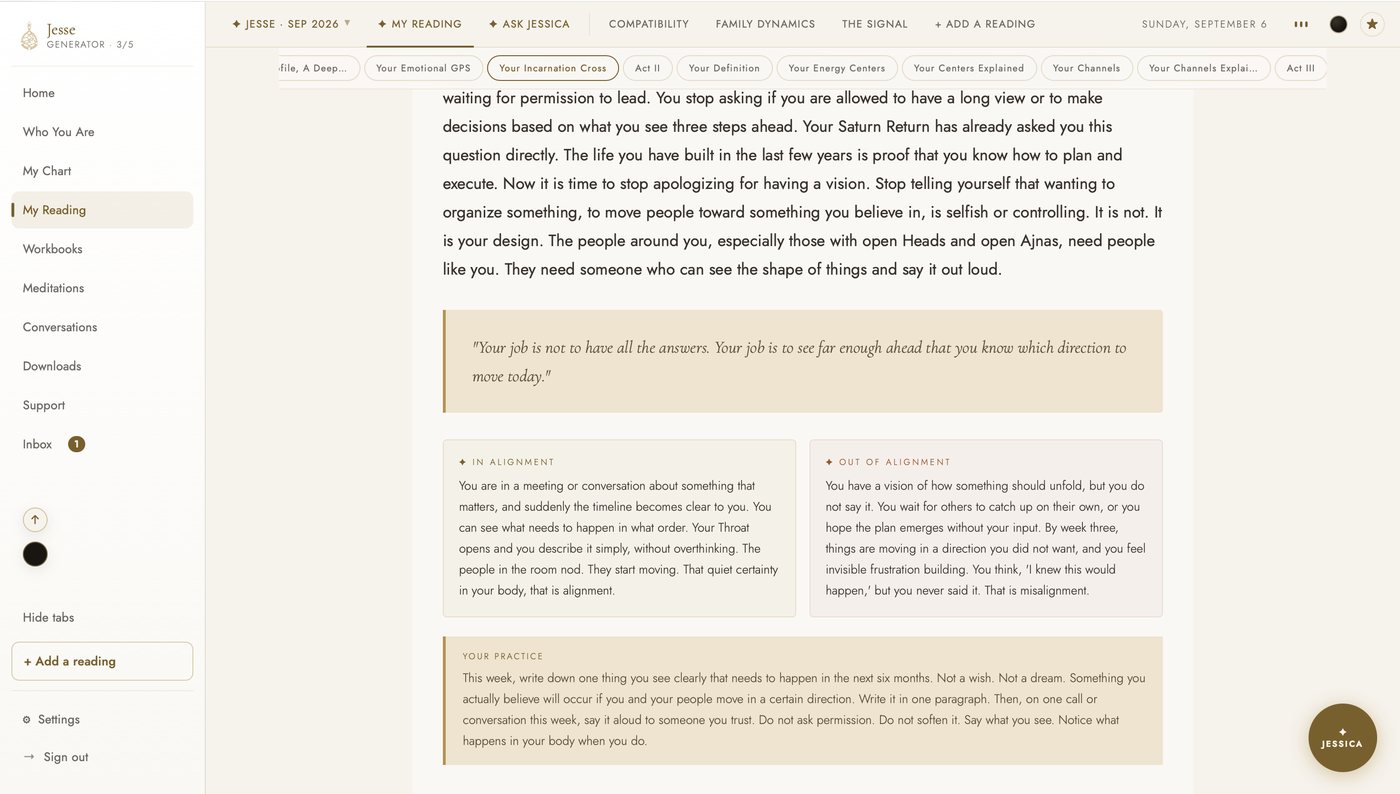Open the Inbox unread badge showing 1
1400x794 pixels.
tap(76, 444)
